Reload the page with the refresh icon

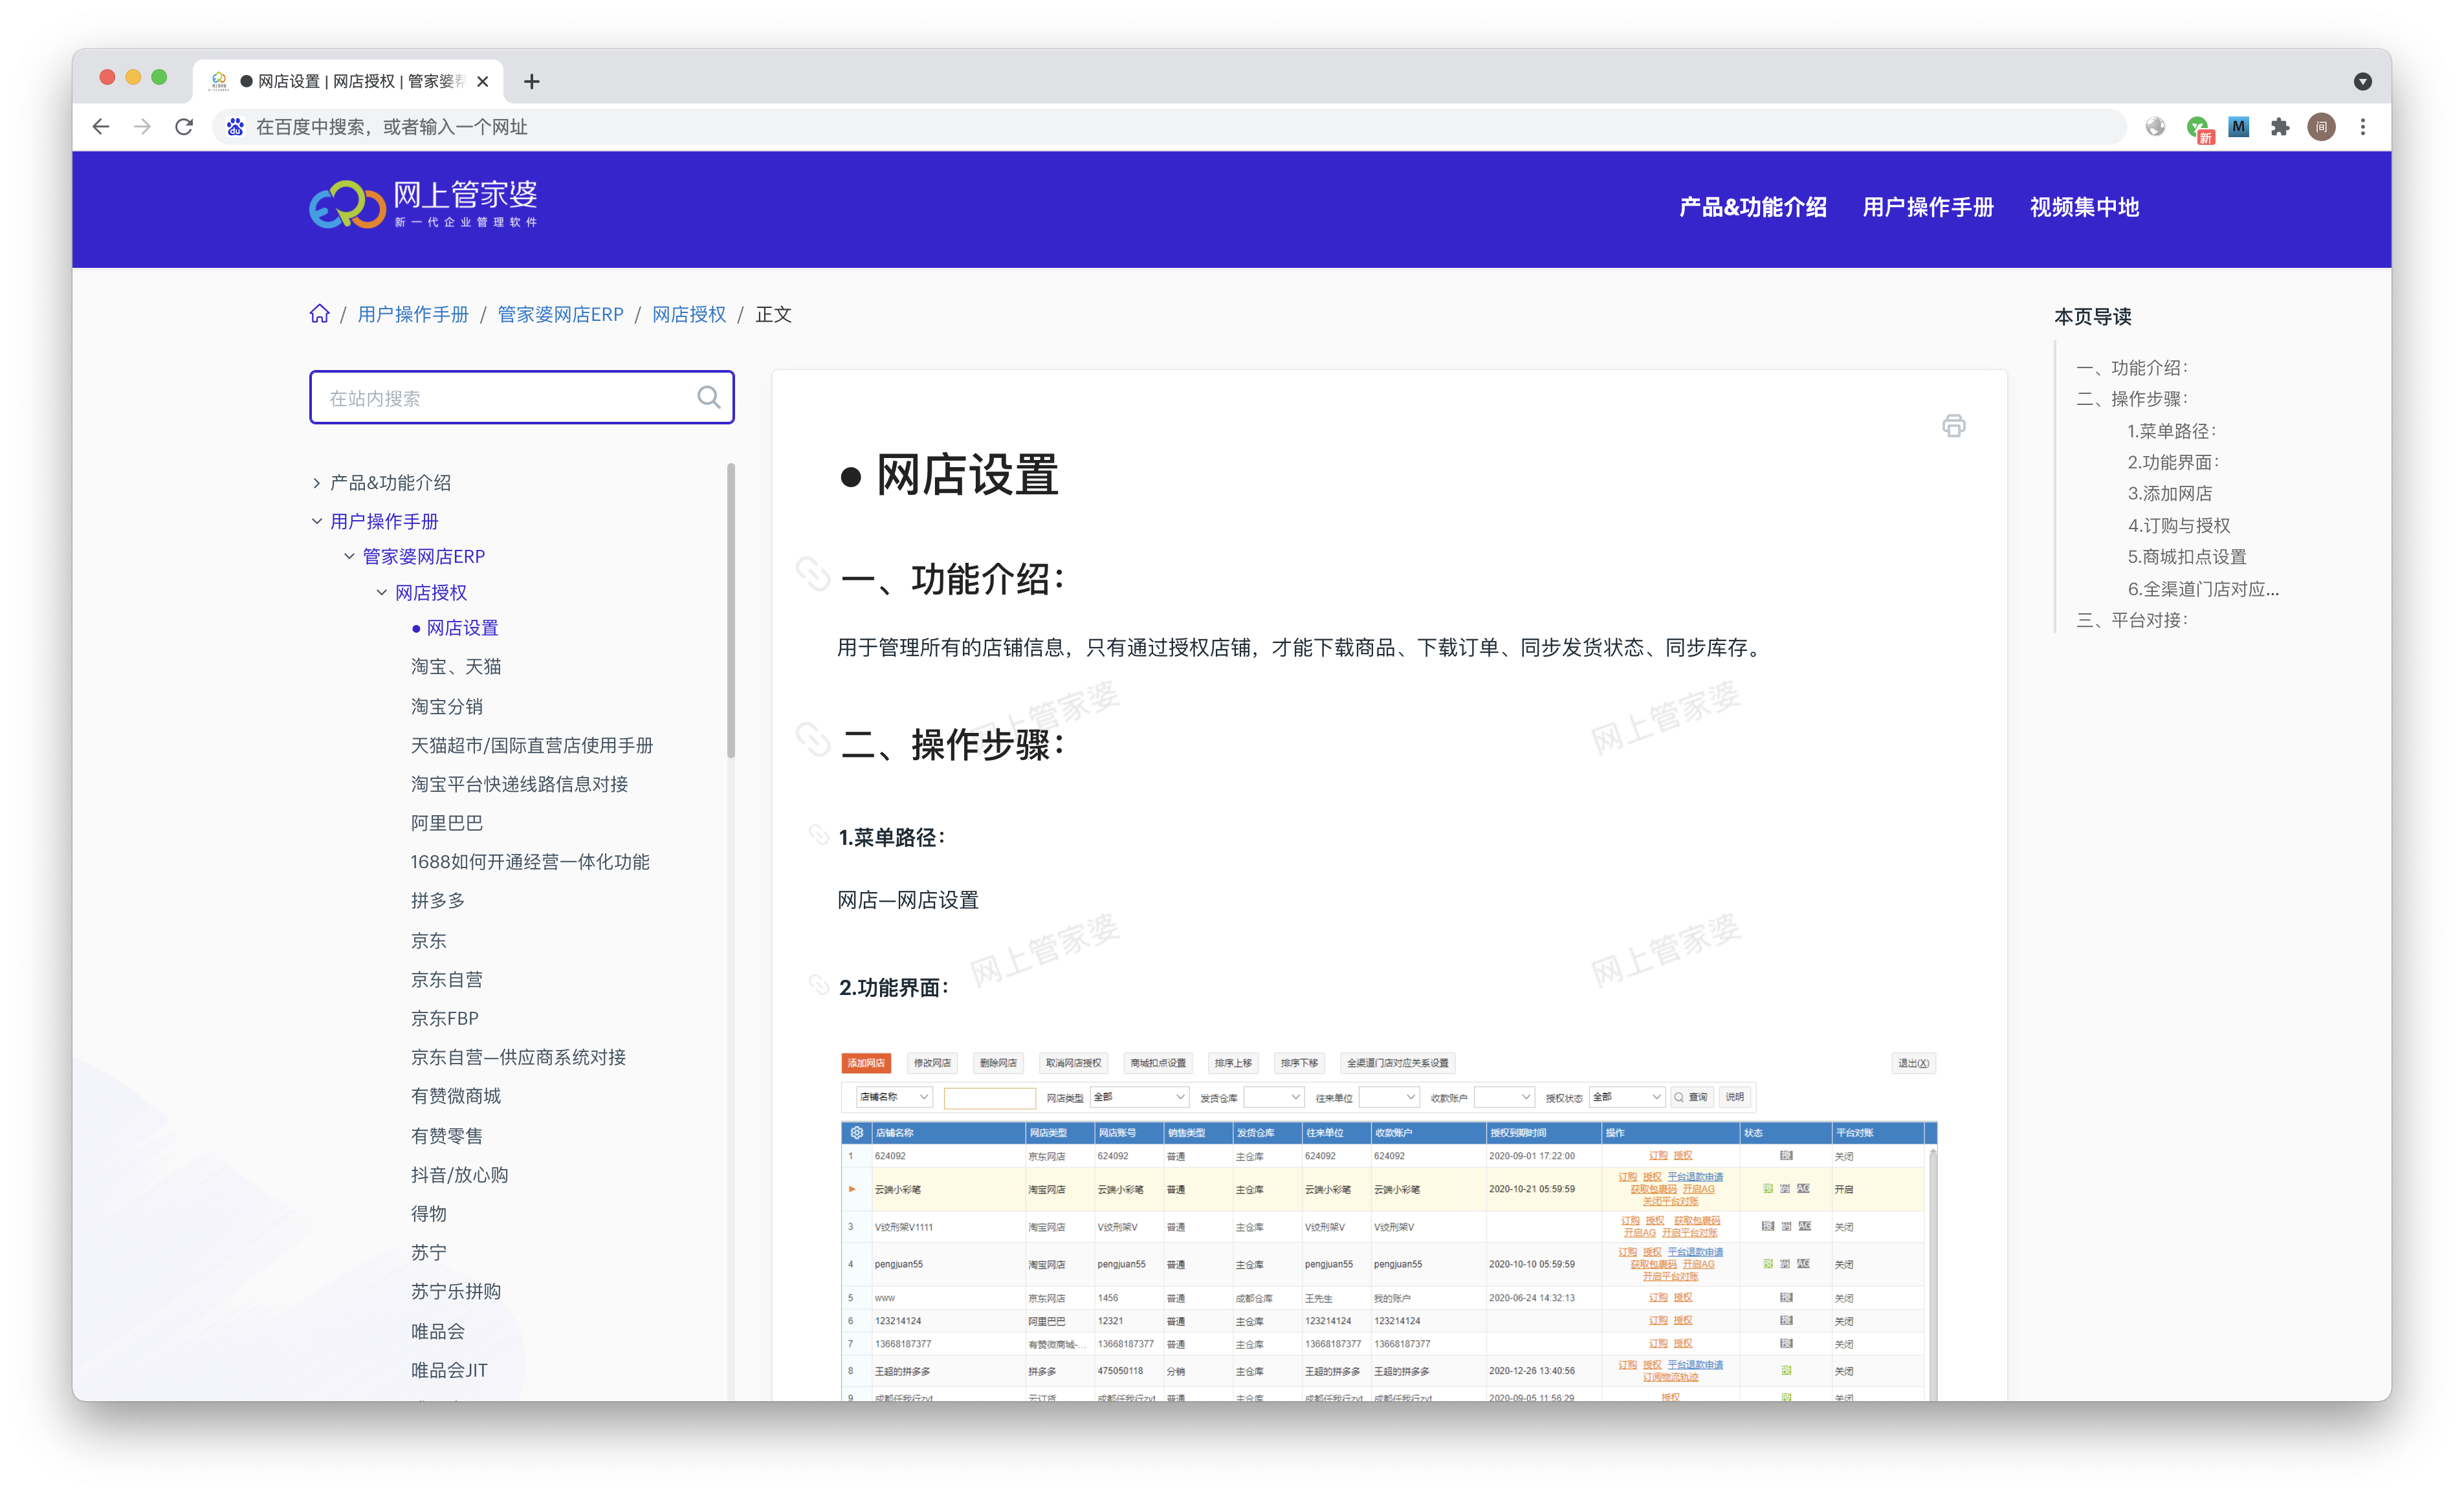point(184,127)
